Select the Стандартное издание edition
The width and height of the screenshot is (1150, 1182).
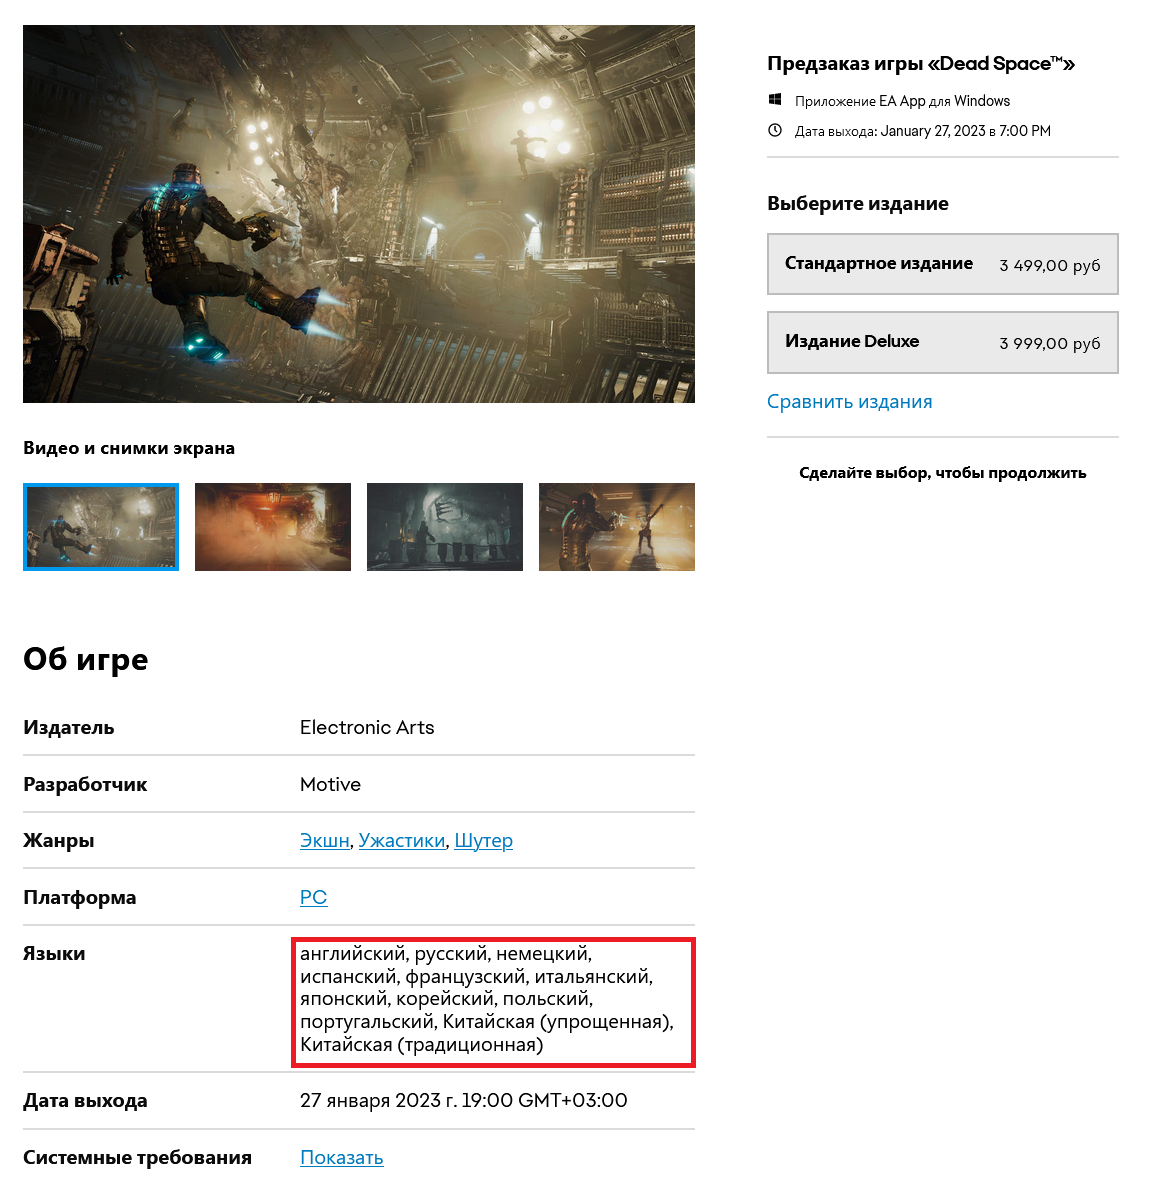pyautogui.click(x=943, y=264)
